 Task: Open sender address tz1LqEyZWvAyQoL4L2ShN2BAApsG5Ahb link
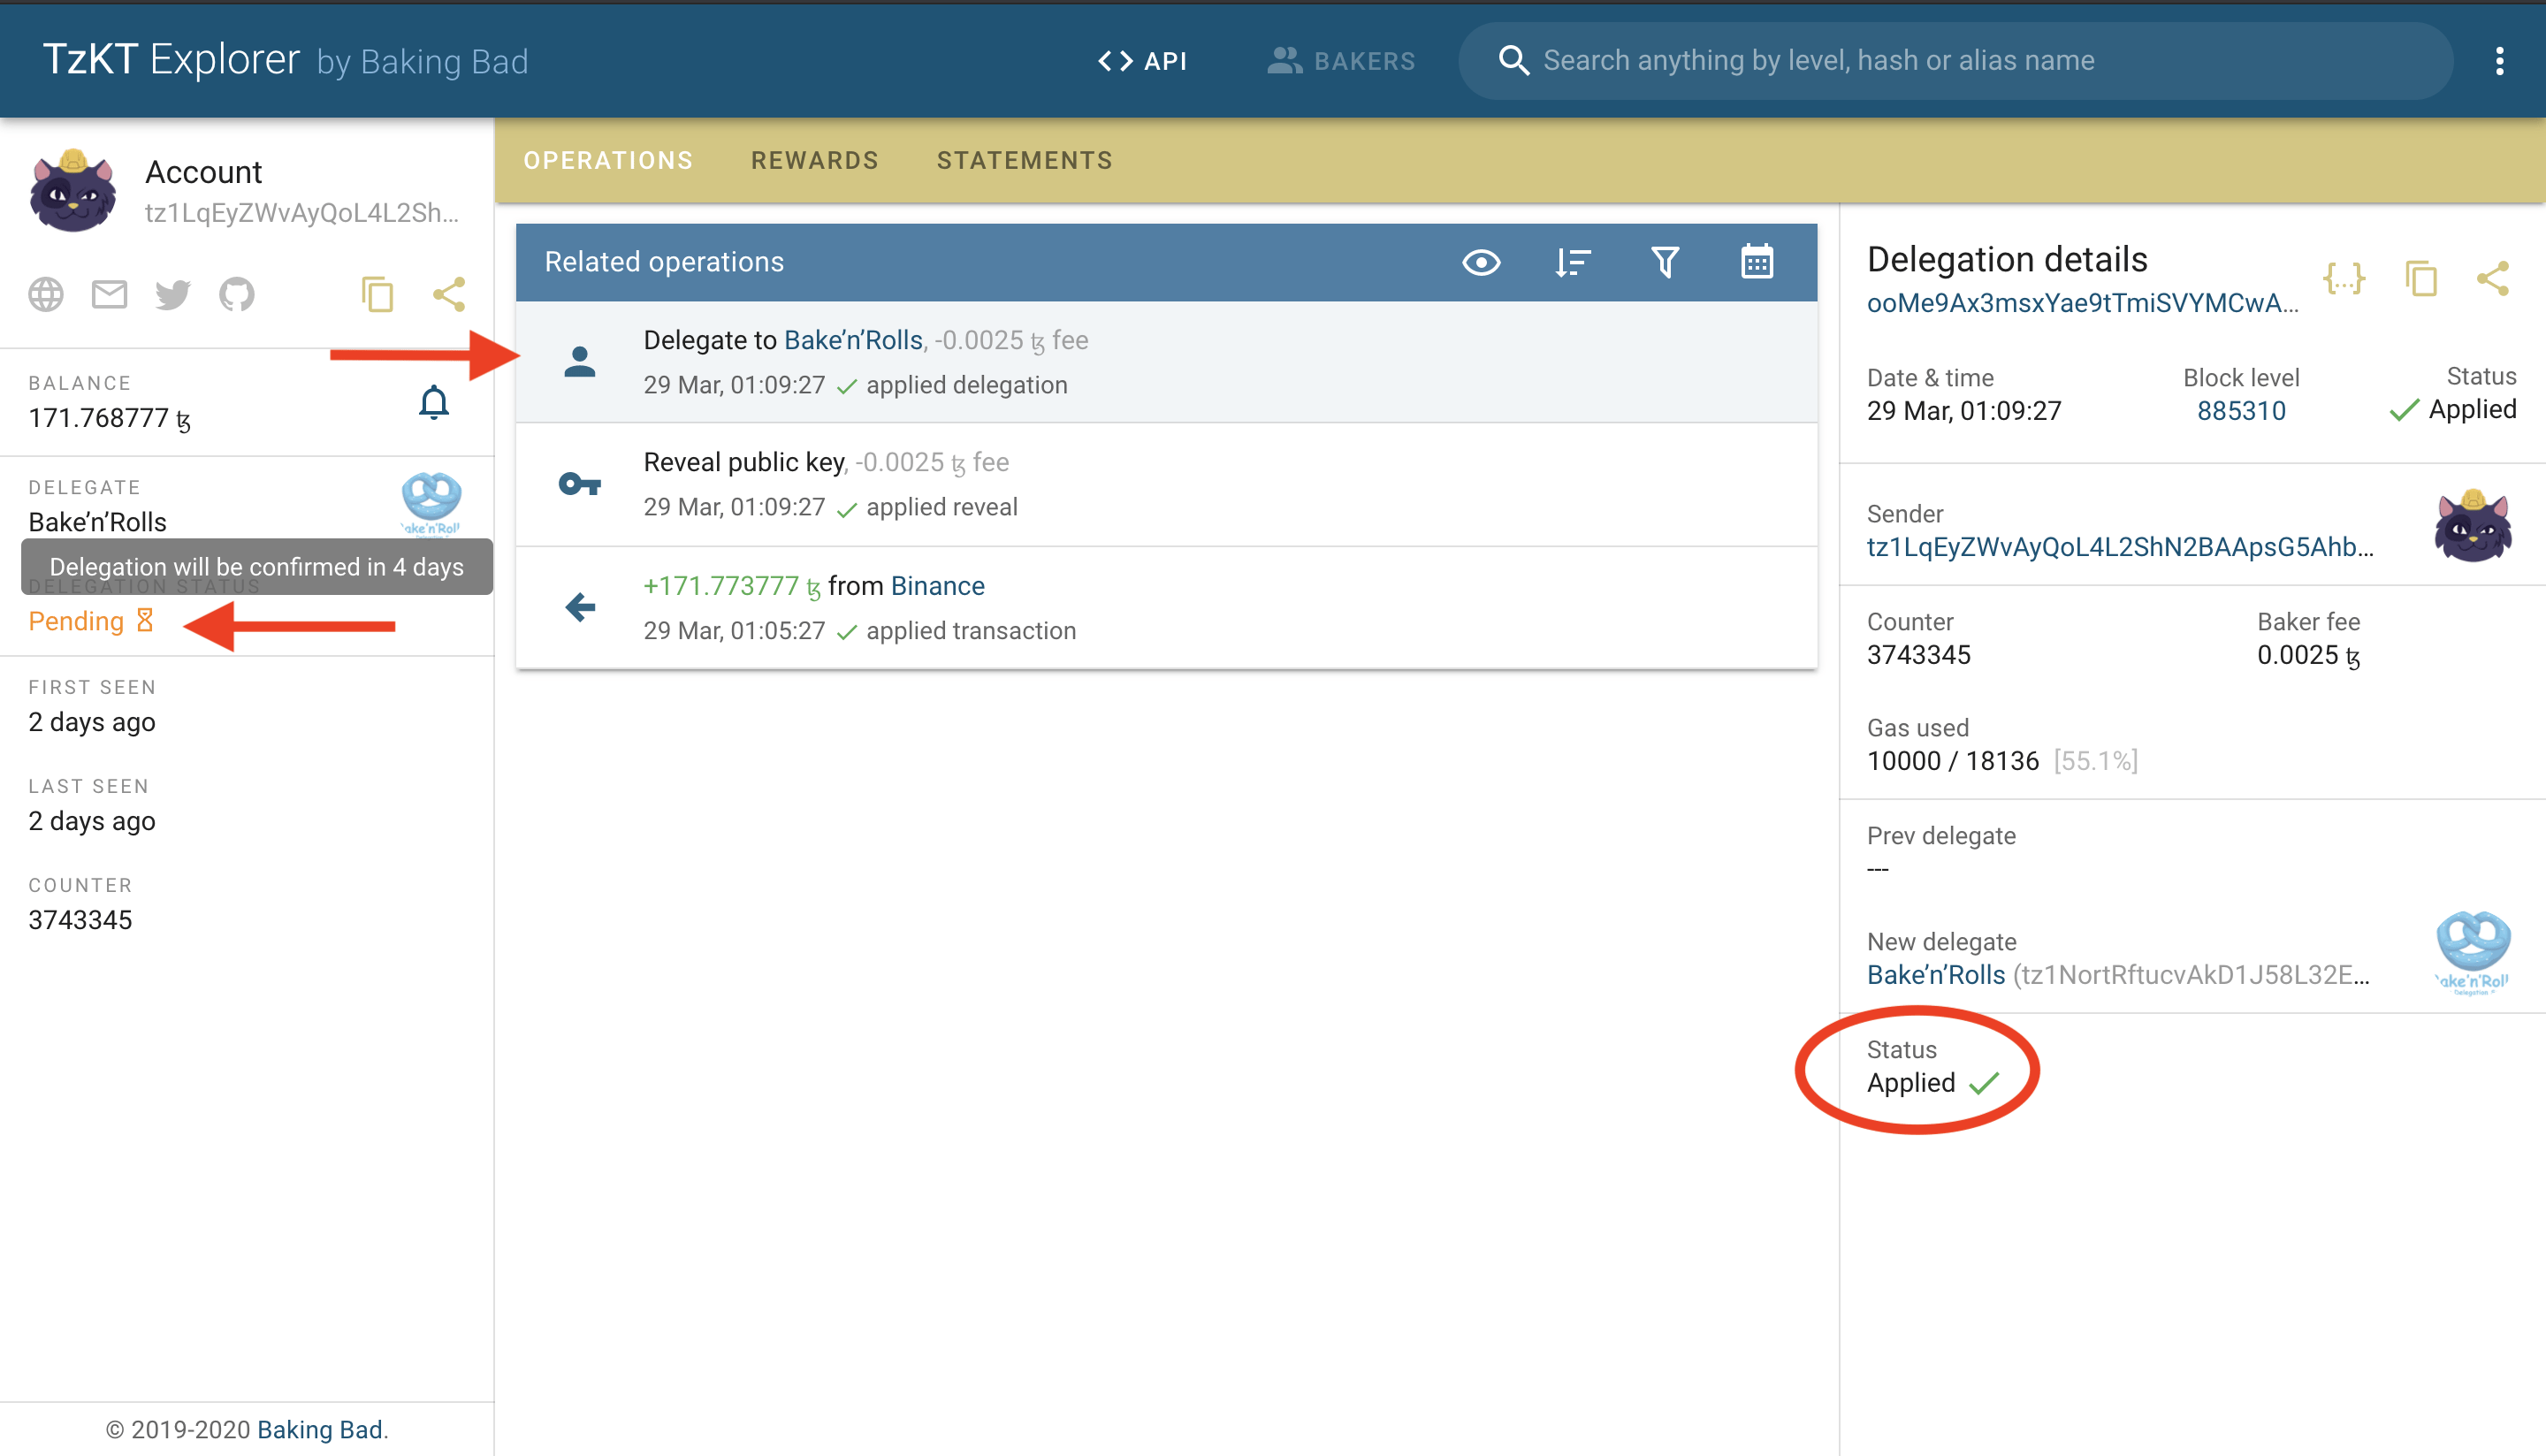(x=2119, y=547)
